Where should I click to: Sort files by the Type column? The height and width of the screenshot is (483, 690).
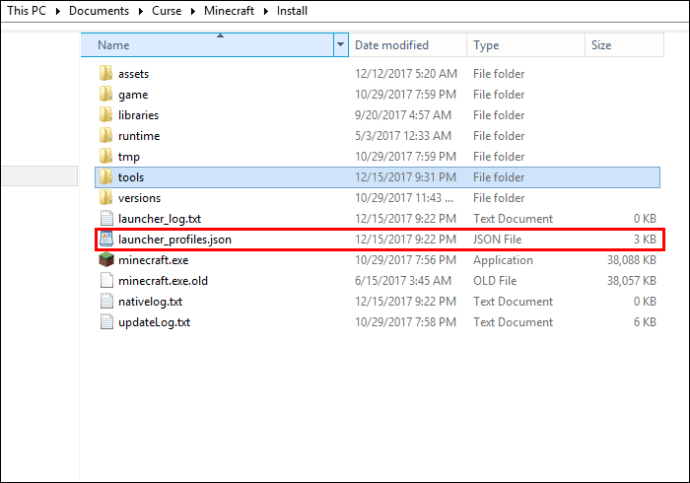[486, 45]
